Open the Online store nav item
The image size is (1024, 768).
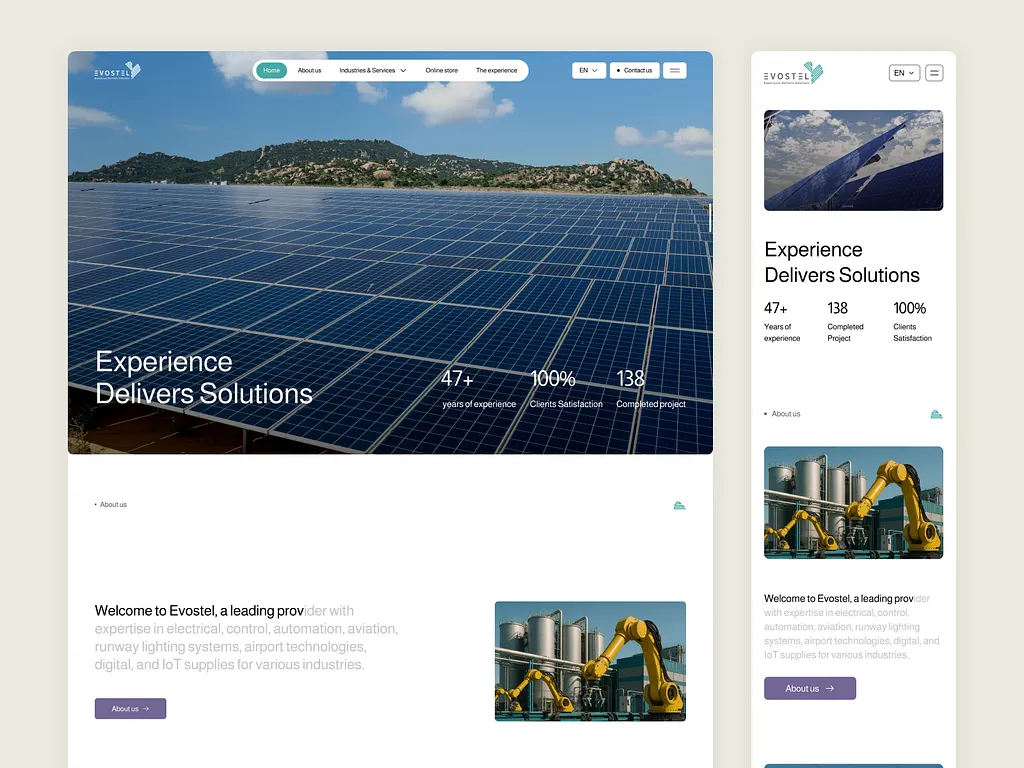pyautogui.click(x=441, y=71)
